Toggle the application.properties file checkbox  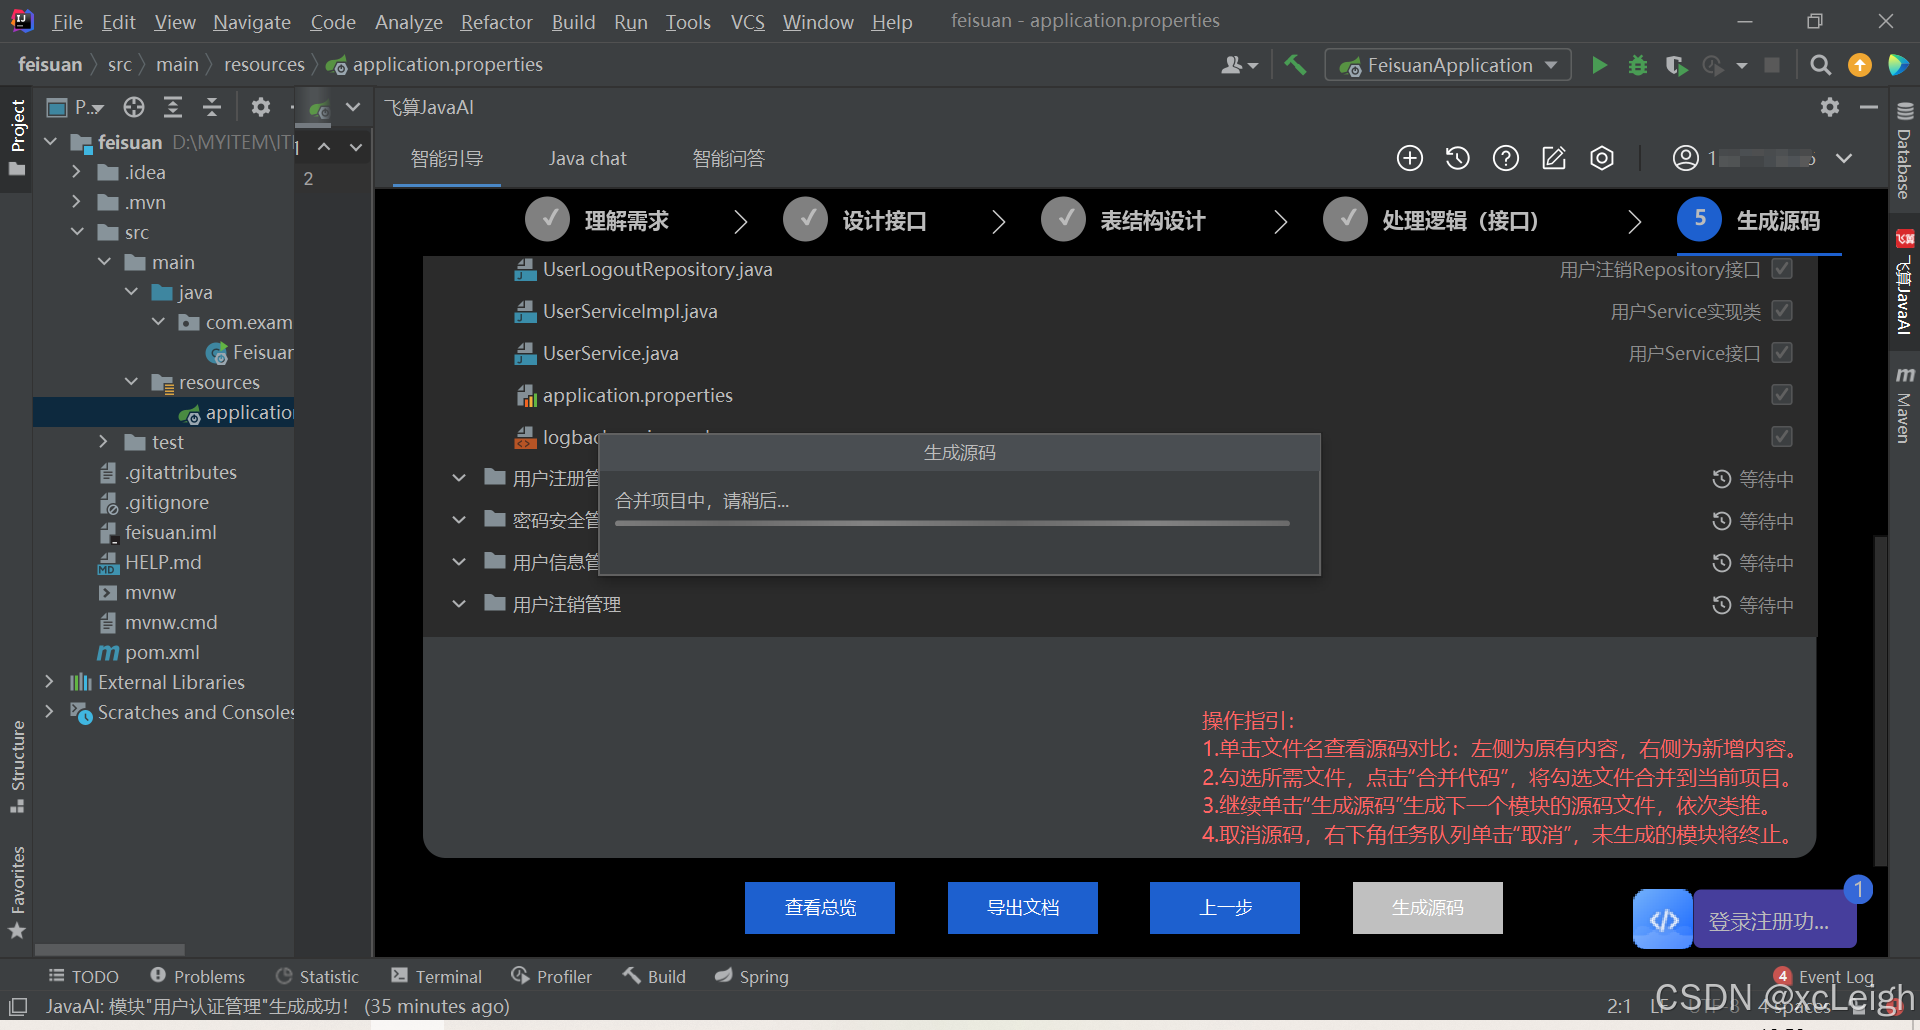tap(1781, 395)
